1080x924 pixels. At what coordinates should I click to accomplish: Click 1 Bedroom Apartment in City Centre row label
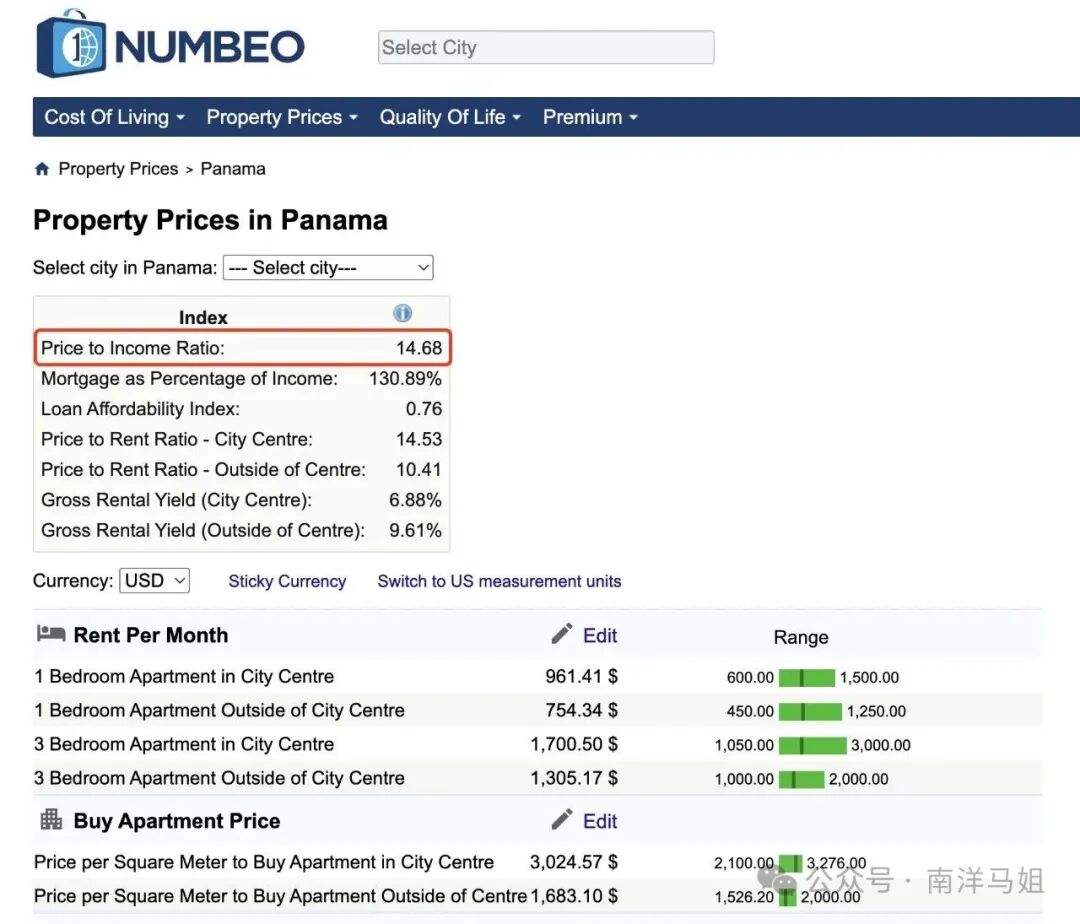pyautogui.click(x=184, y=676)
